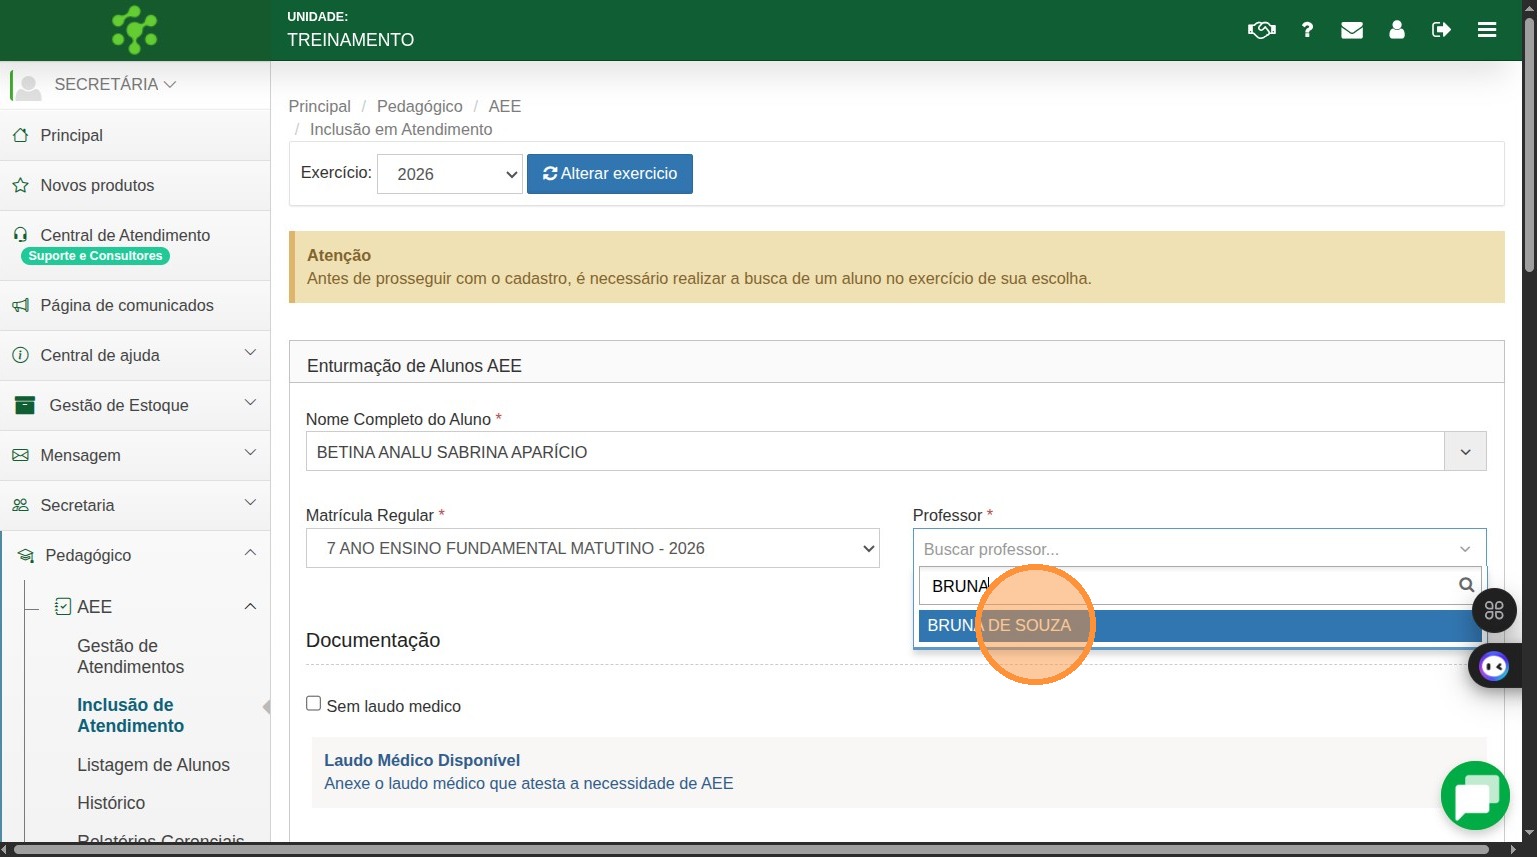1537x857 pixels.
Task: Open the help question mark icon
Action: coord(1307,30)
